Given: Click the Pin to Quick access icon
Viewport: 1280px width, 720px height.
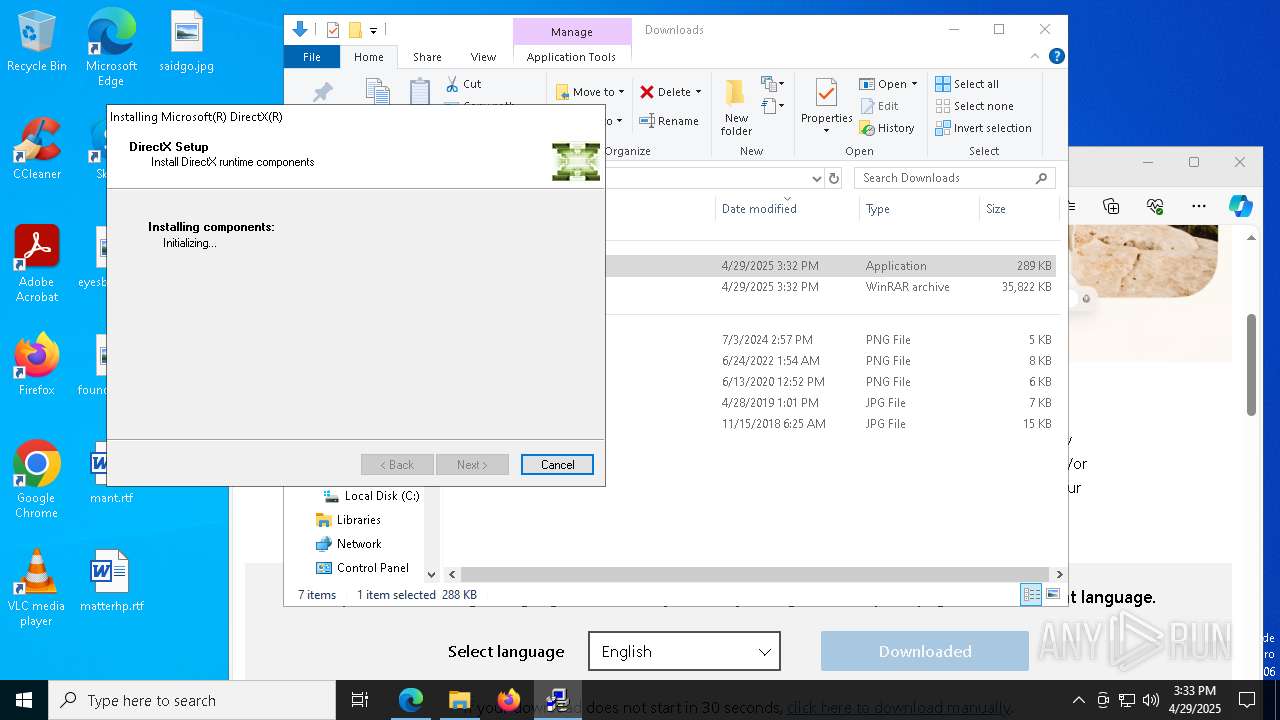Looking at the screenshot, I should [322, 92].
